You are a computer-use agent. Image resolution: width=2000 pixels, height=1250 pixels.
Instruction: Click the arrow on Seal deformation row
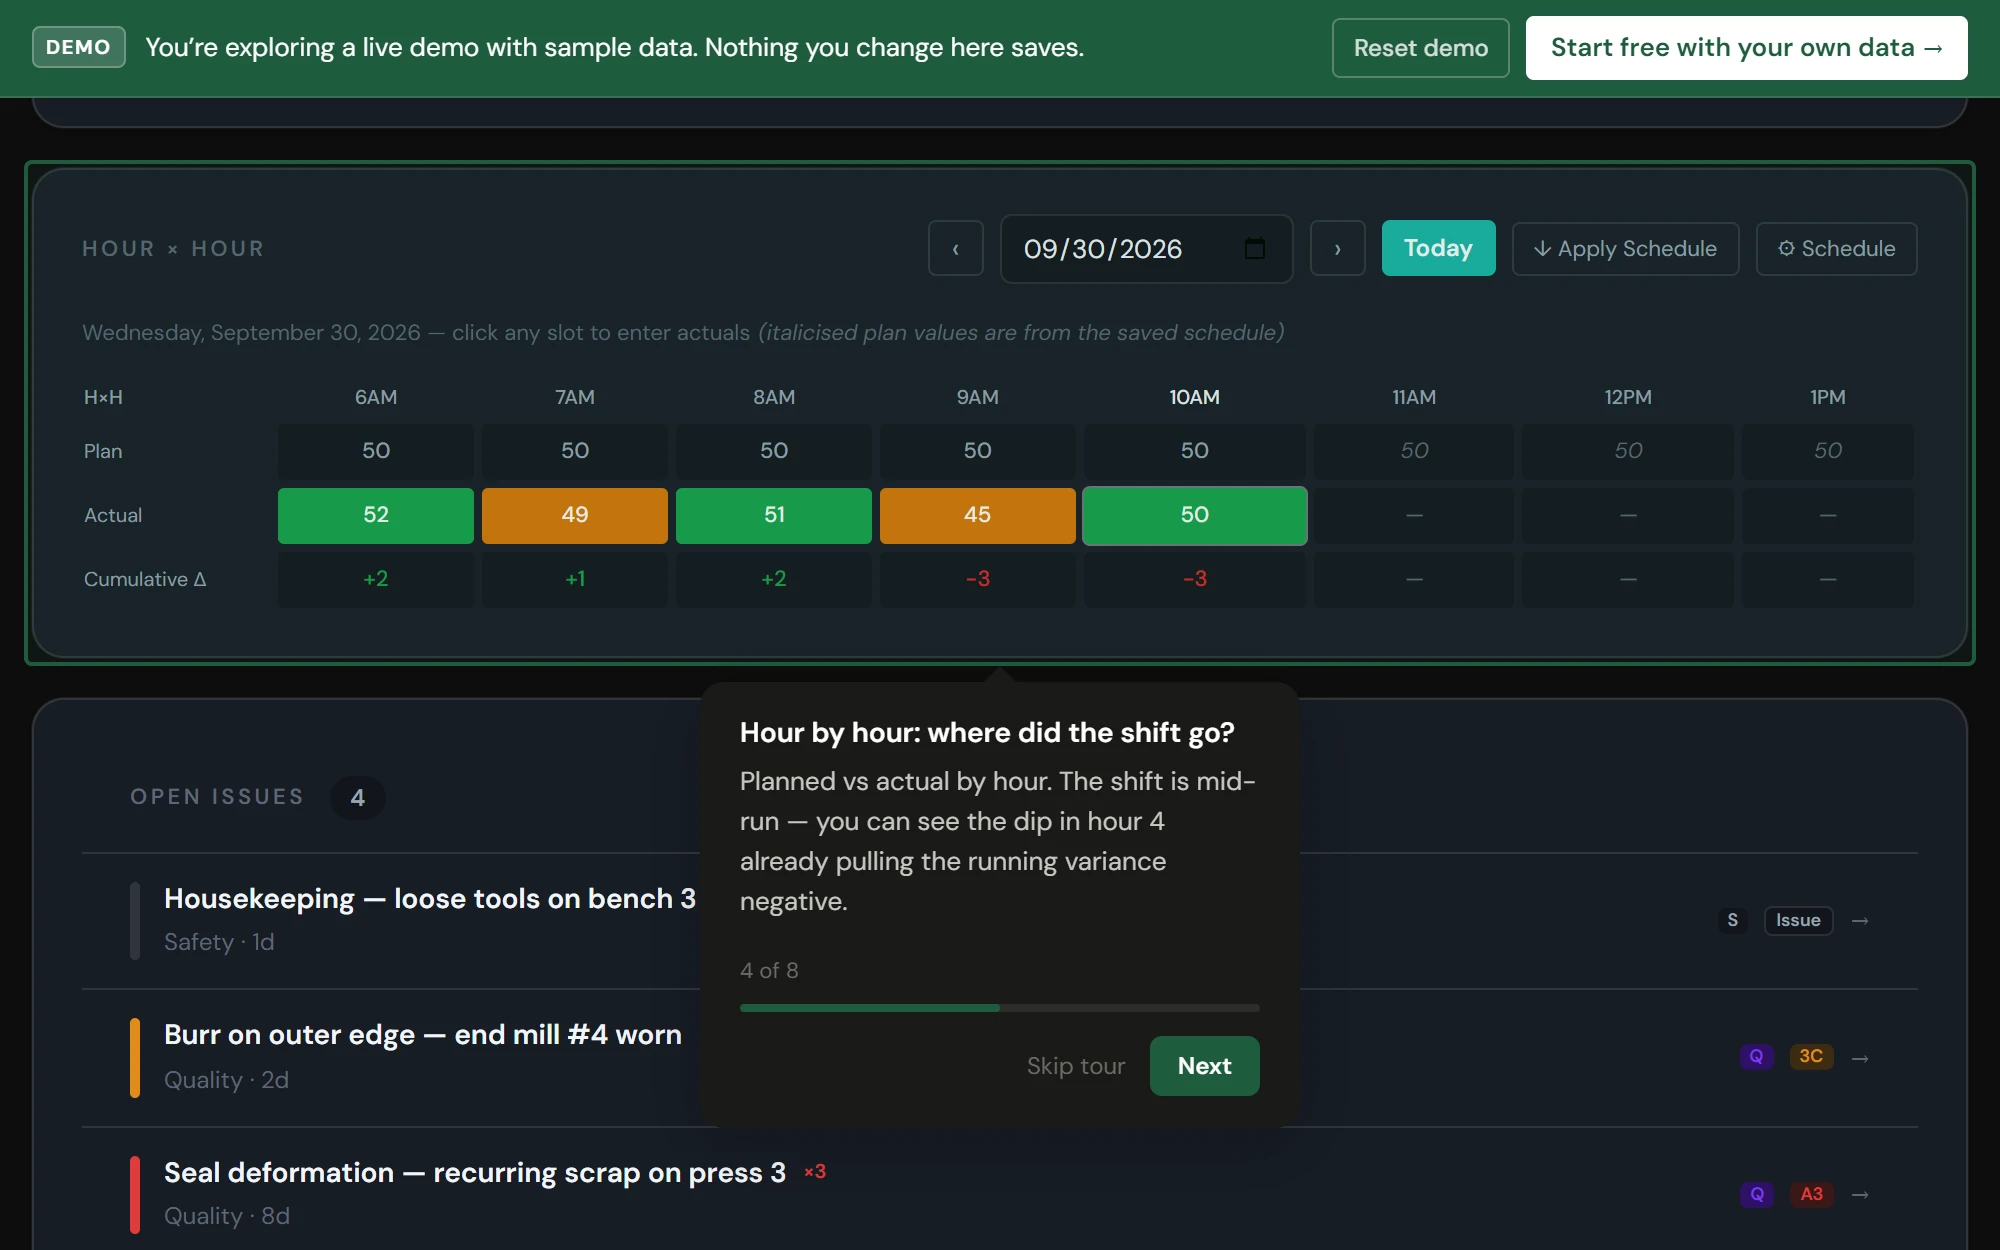(x=1860, y=1195)
